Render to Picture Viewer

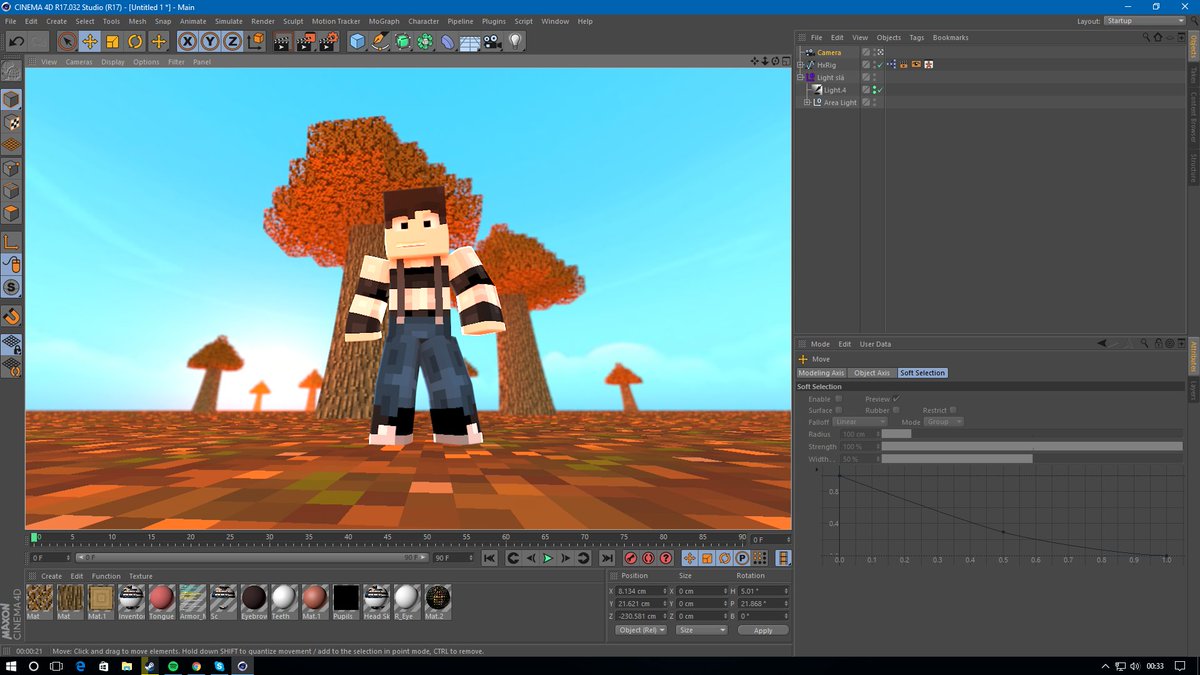[x=305, y=41]
